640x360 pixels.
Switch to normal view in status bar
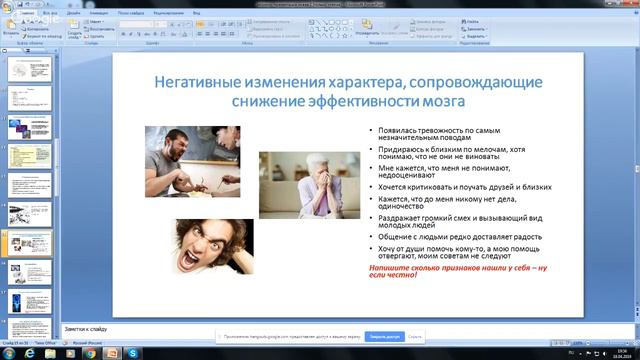pos(555,343)
